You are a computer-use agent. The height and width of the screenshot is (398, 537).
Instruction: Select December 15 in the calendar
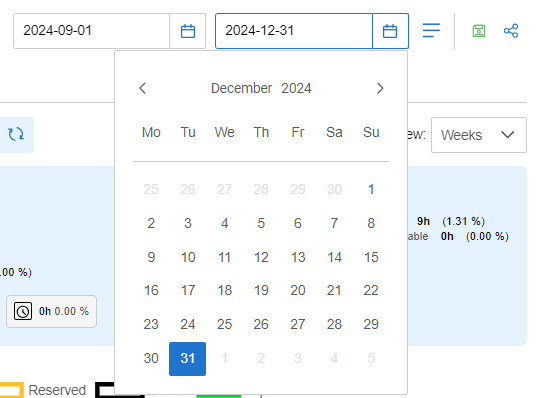[371, 257]
